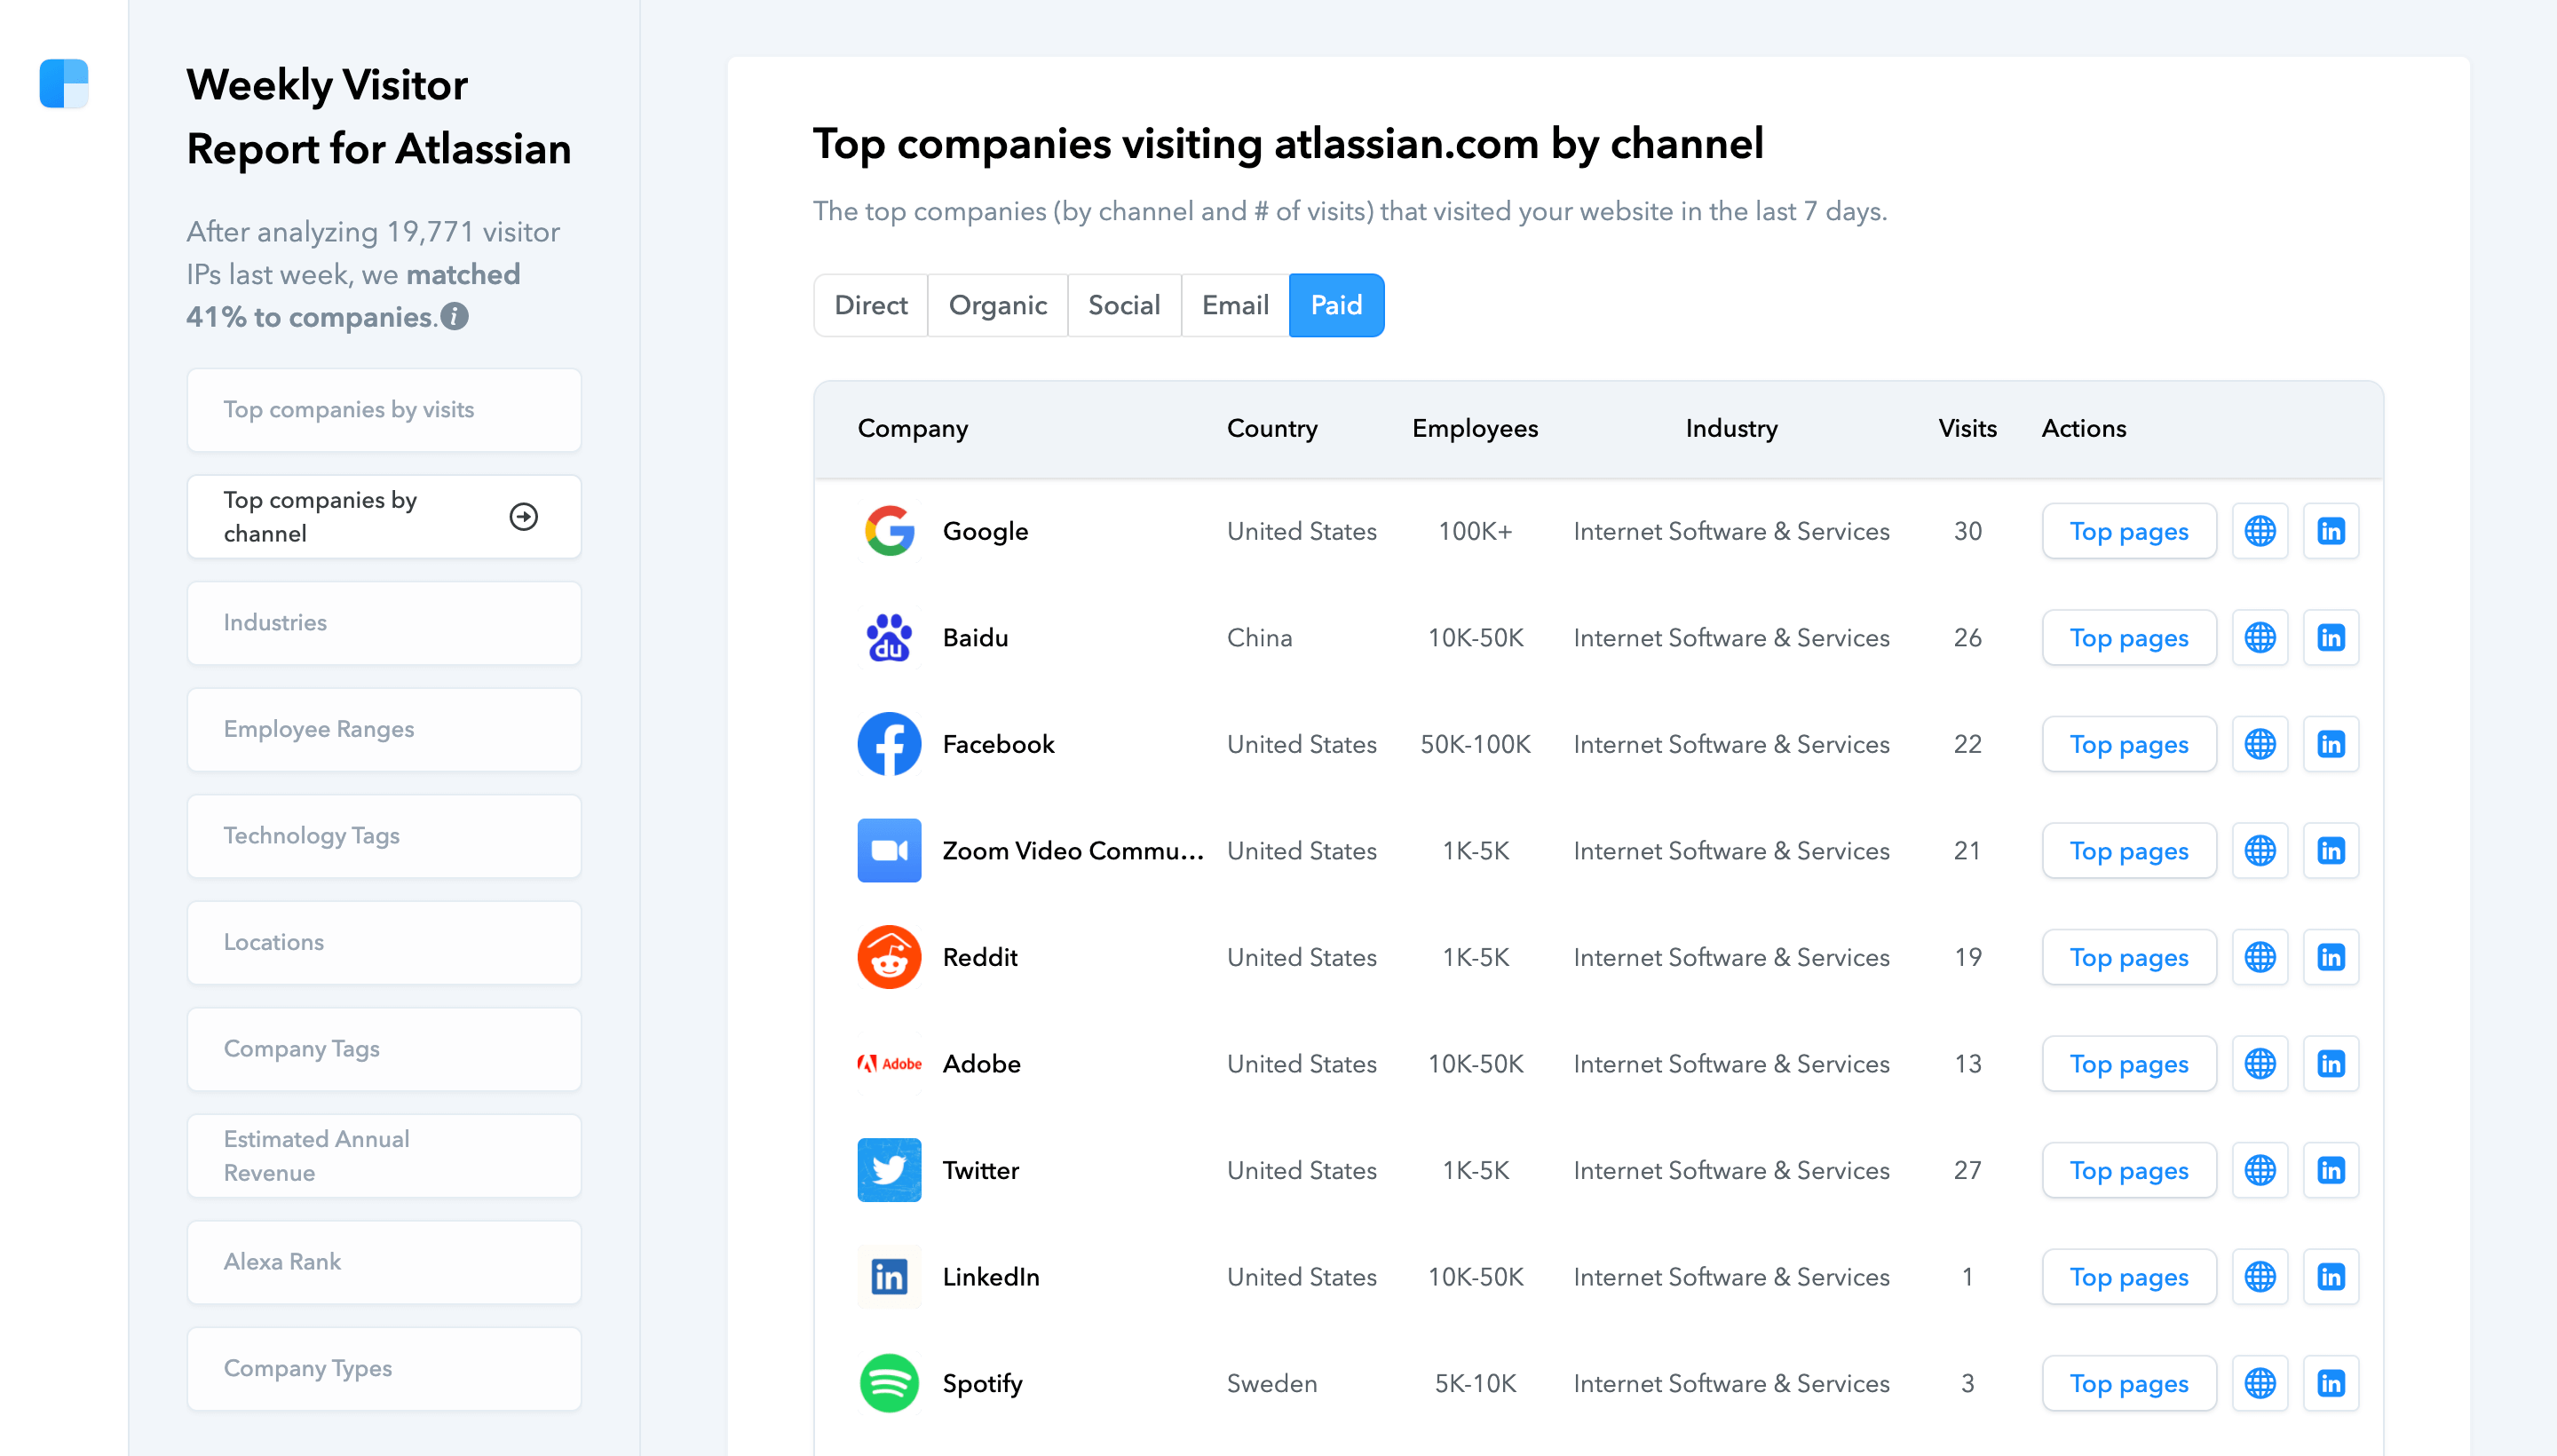Expand the Employee Ranges section
The height and width of the screenshot is (1456, 2557).
(384, 729)
